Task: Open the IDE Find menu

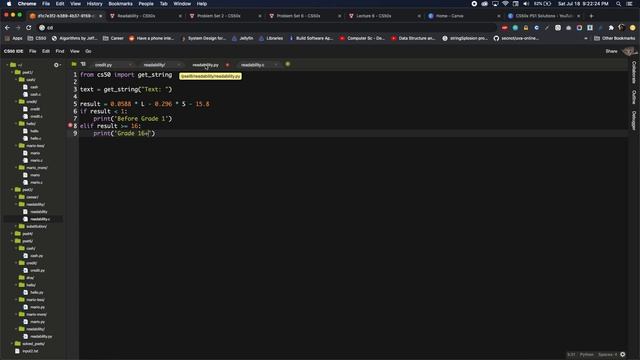Action: pos(60,51)
